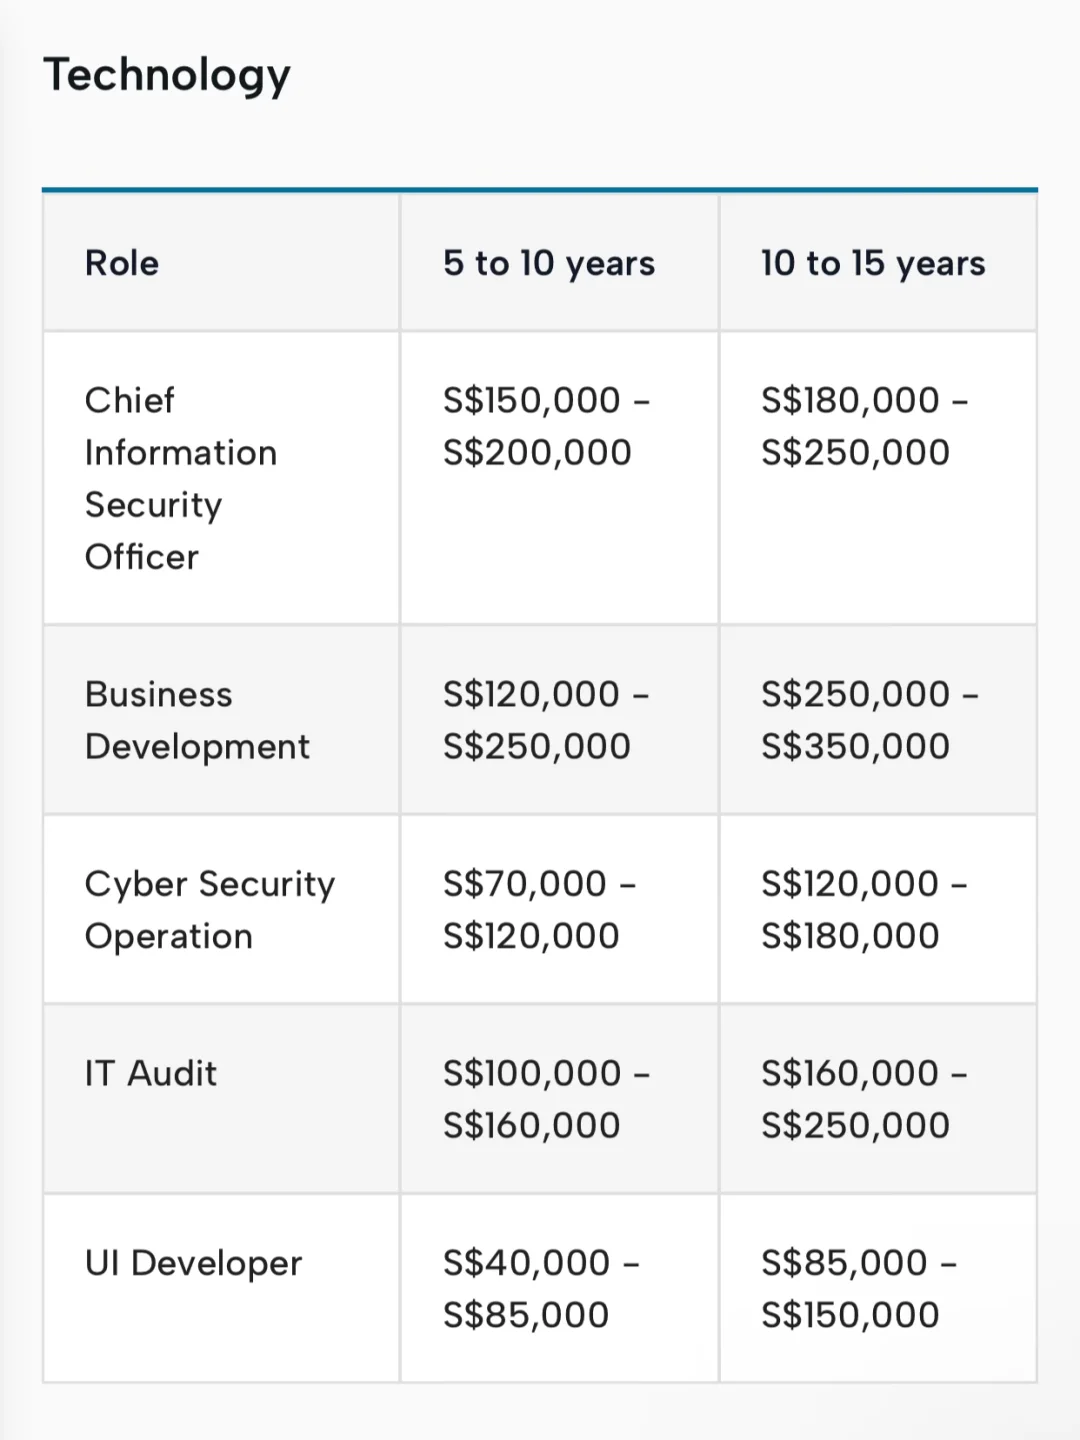Click the Technology section heading

coord(167,76)
